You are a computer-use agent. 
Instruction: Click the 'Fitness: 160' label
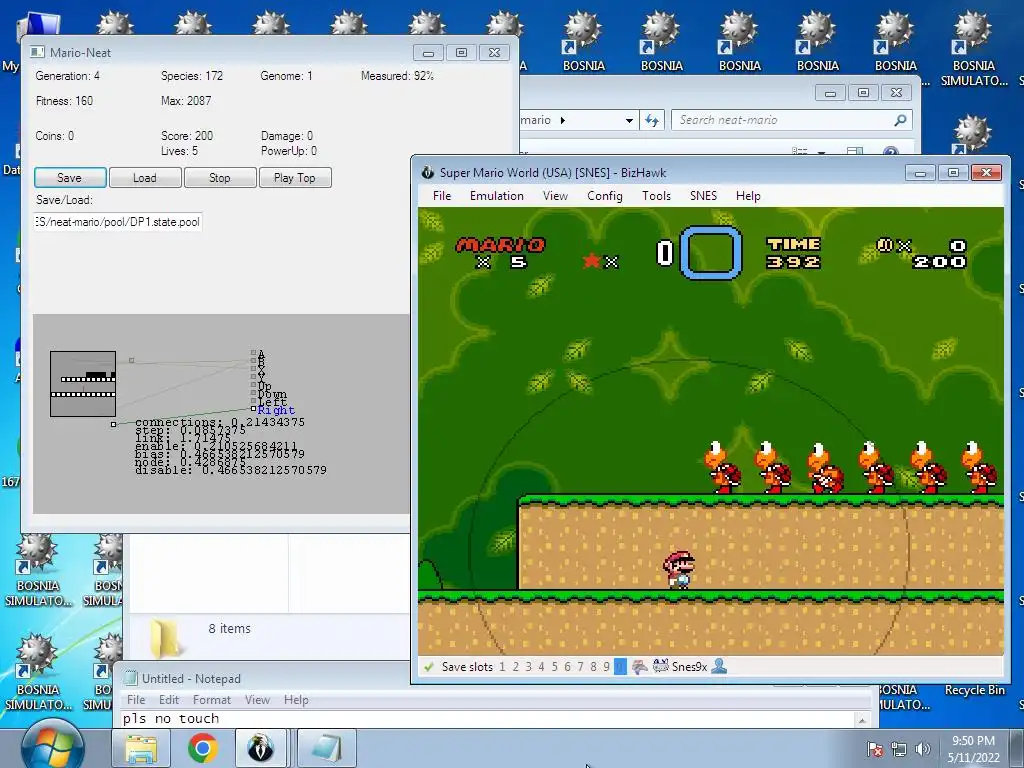65,101
